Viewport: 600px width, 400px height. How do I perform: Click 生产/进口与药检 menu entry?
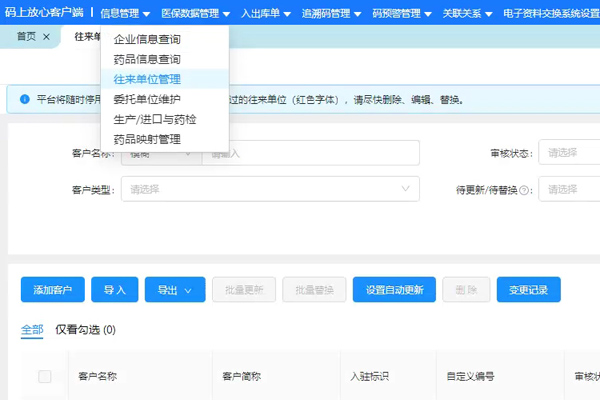tap(155, 119)
